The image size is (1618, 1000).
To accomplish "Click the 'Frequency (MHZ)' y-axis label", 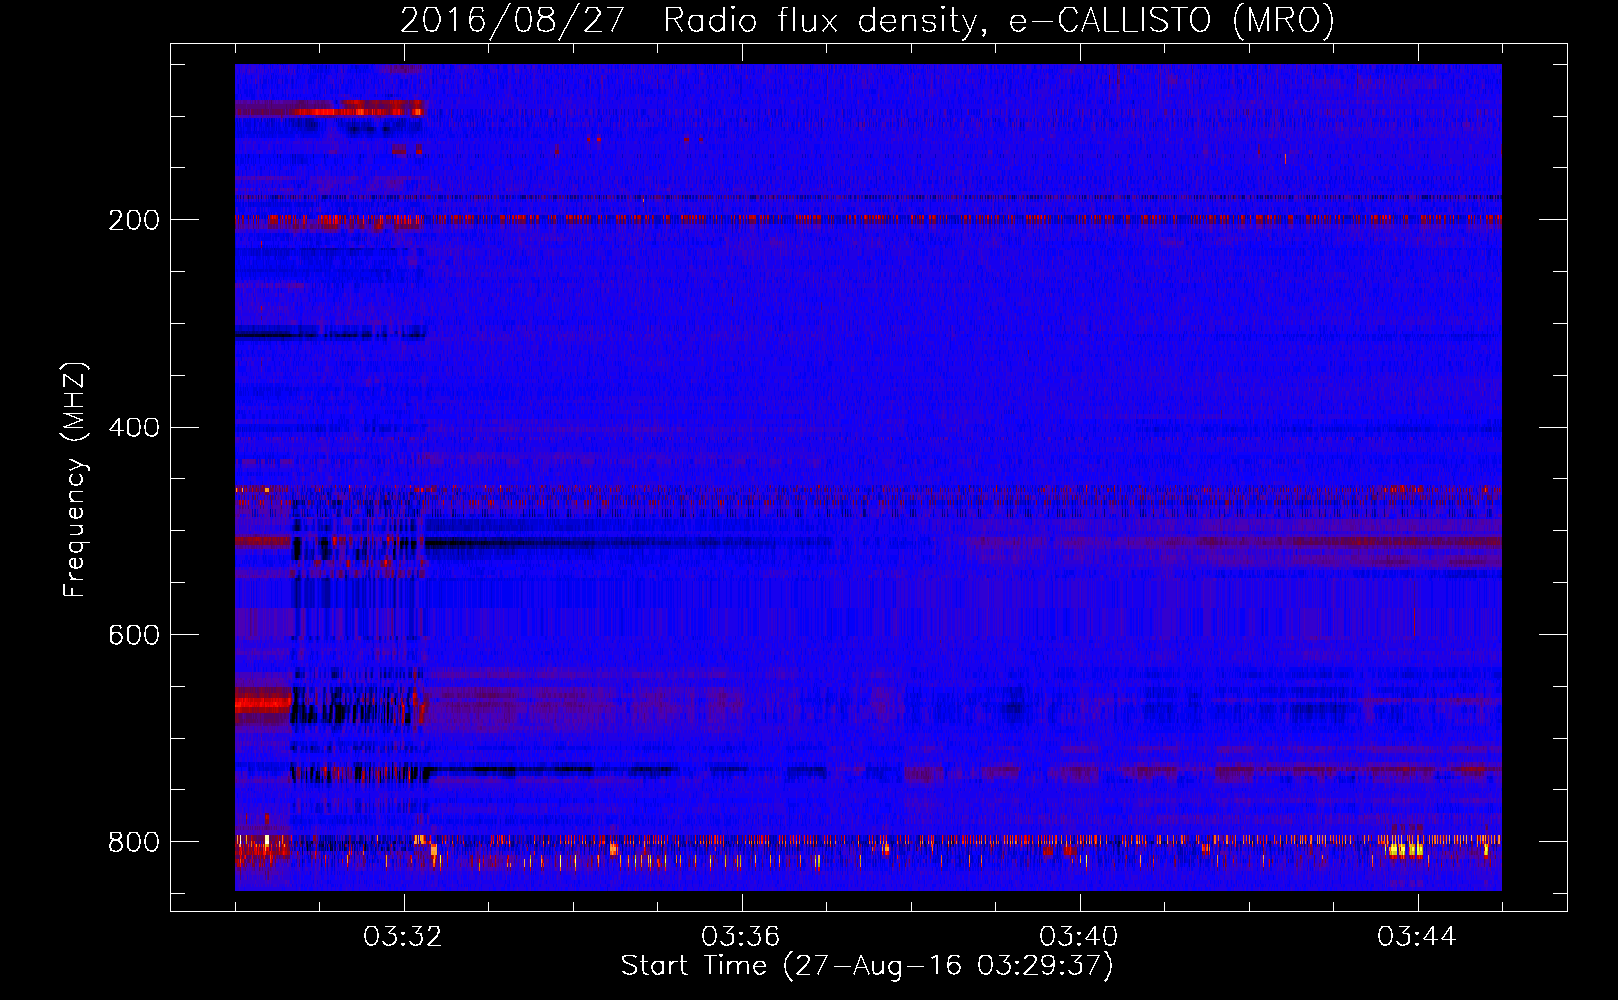I will [75, 480].
